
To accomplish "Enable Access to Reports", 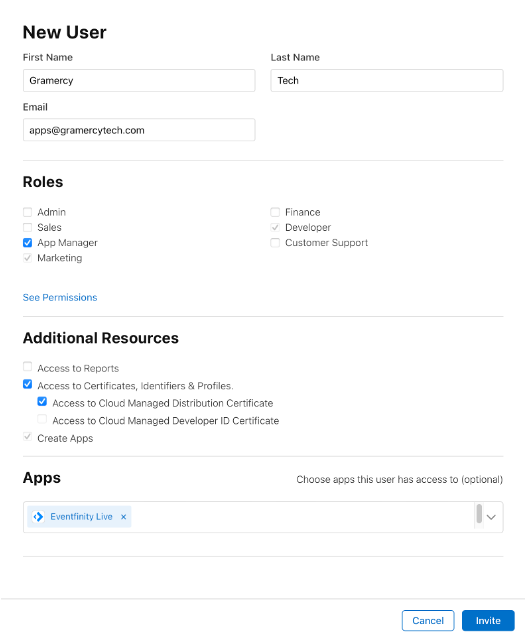I will 27,367.
